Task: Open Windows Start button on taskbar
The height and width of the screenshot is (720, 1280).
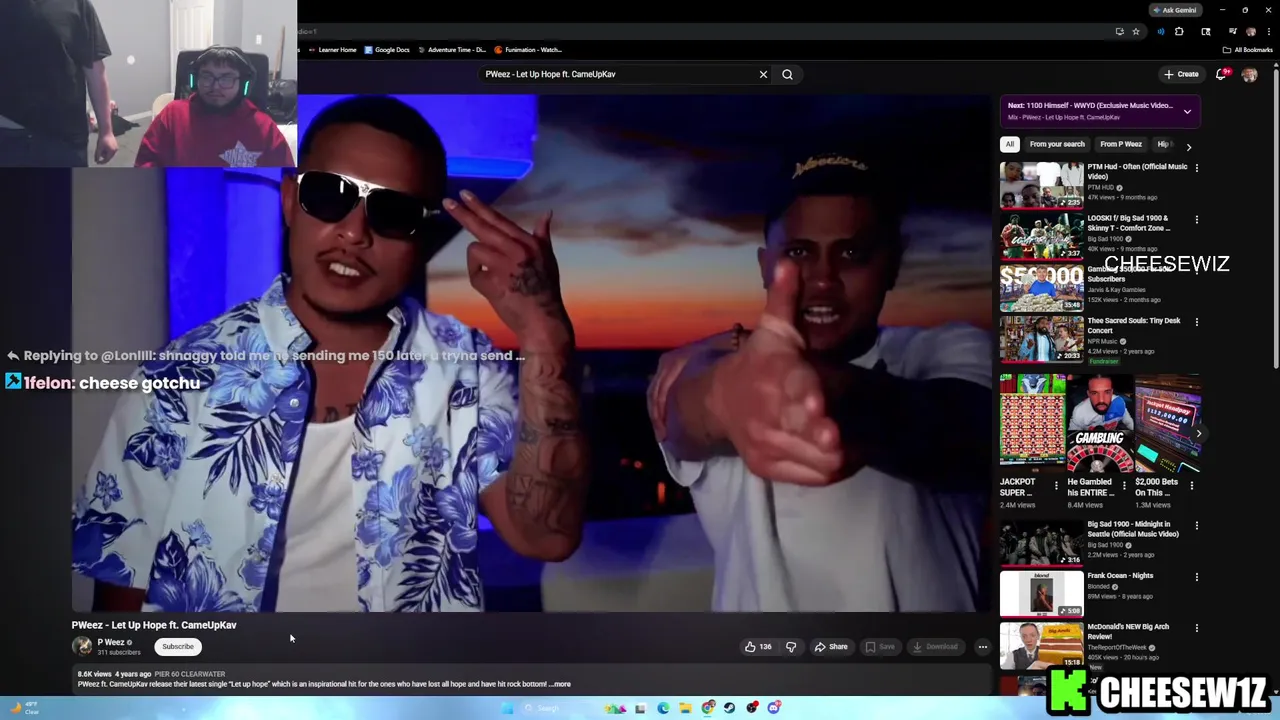Action: click(507, 708)
